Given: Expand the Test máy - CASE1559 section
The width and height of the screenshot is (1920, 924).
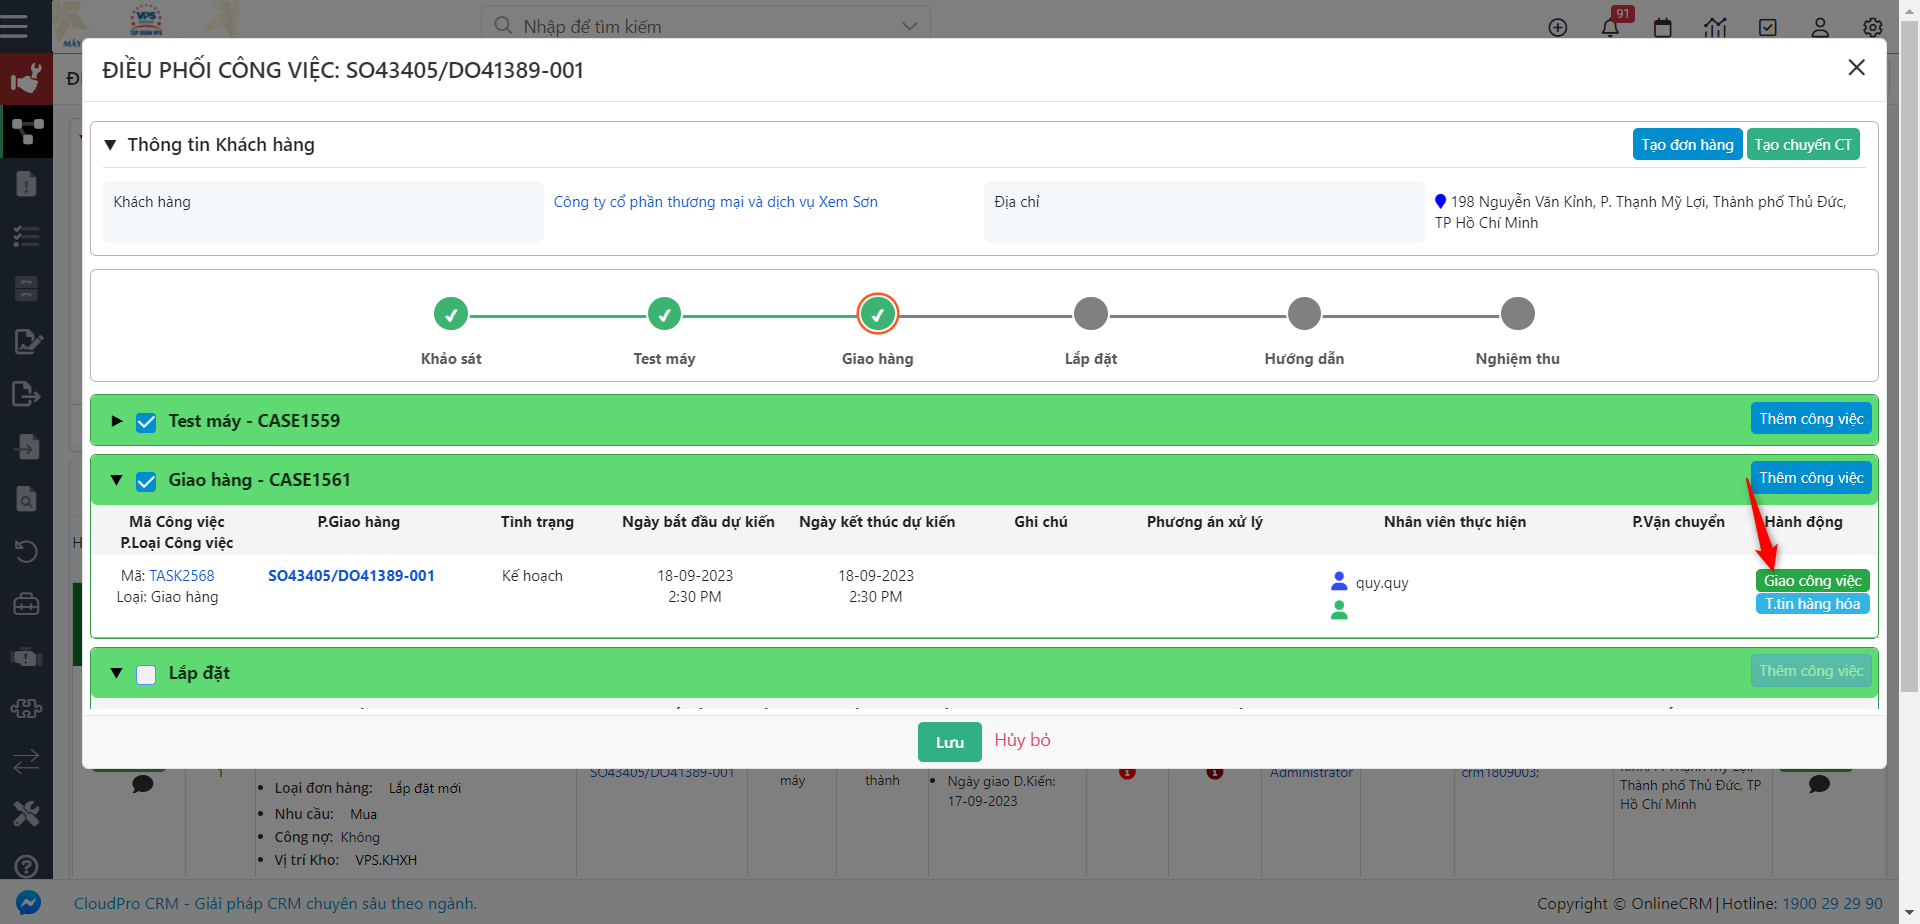Looking at the screenshot, I should [117, 421].
